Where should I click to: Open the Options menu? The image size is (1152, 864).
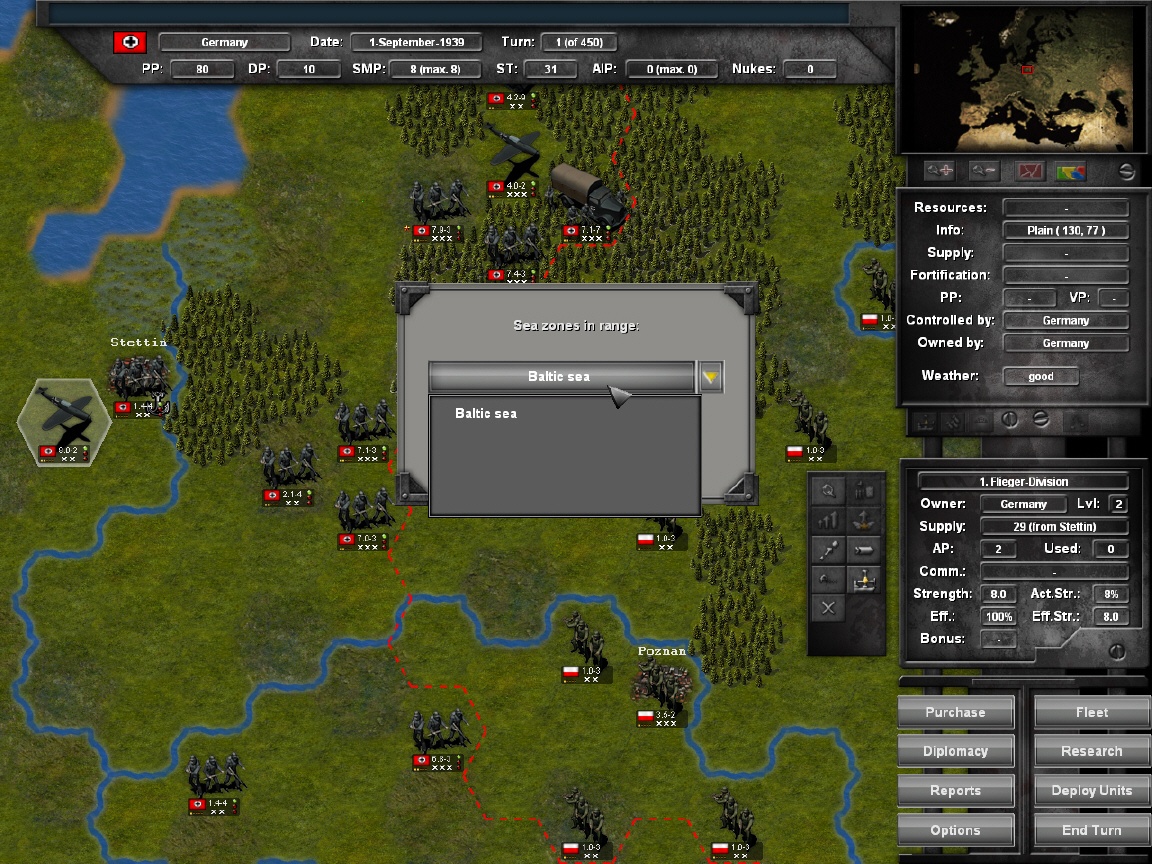coord(954,829)
